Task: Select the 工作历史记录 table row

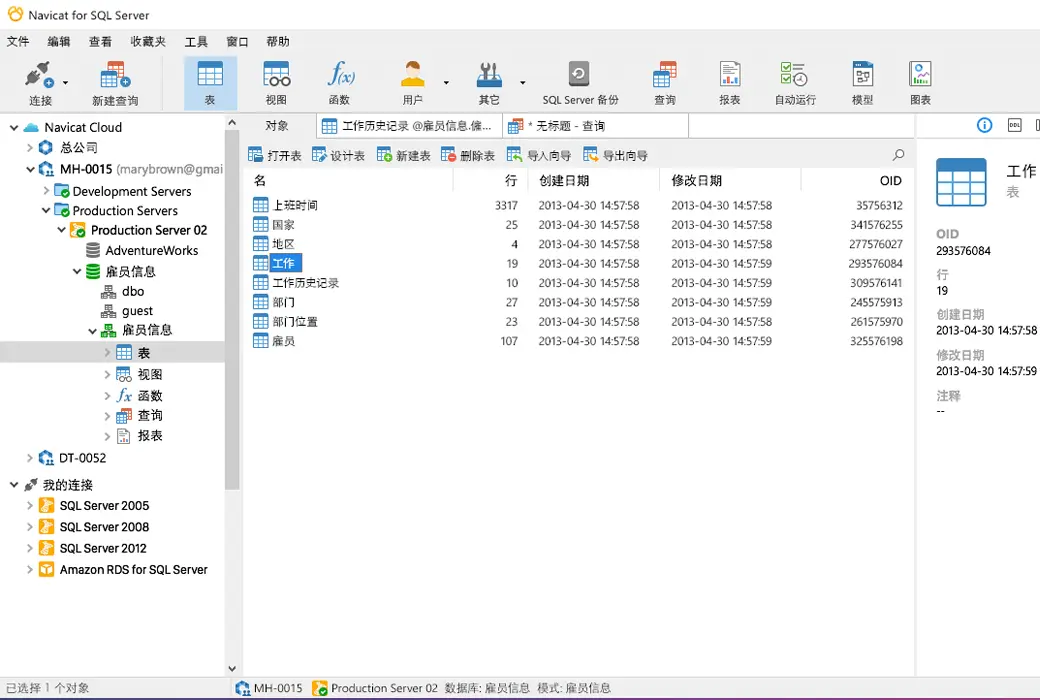Action: click(x=577, y=283)
